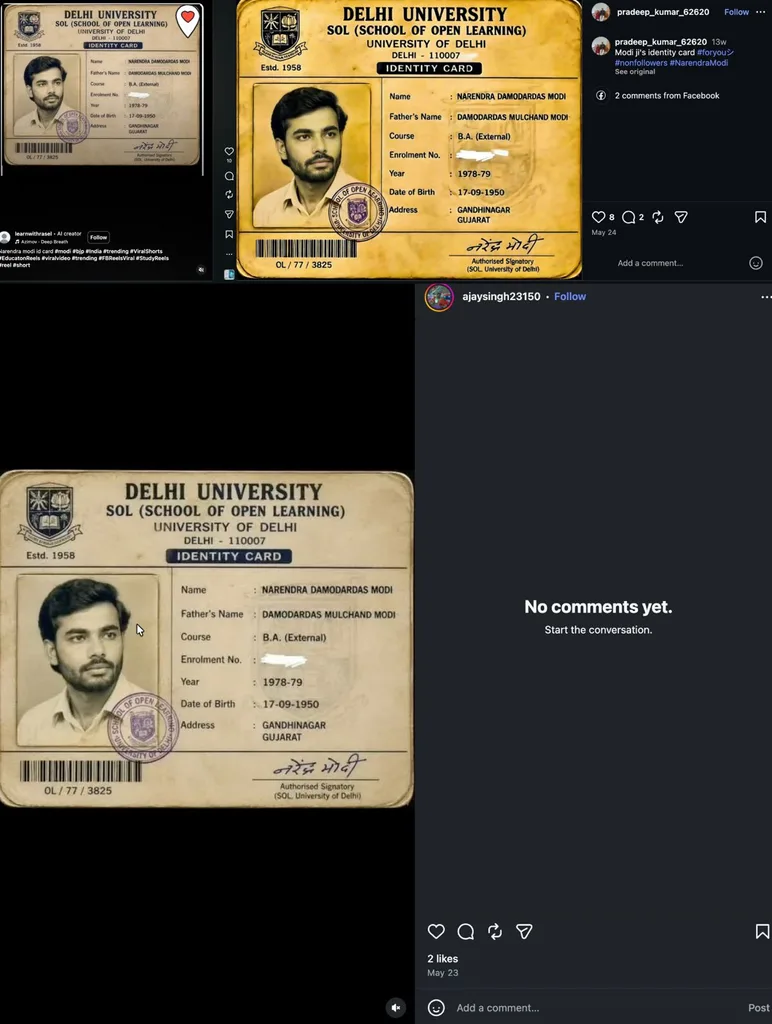This screenshot has height=1024, width=772.
Task: Like the ajaysingh23150 post
Action: point(436,931)
